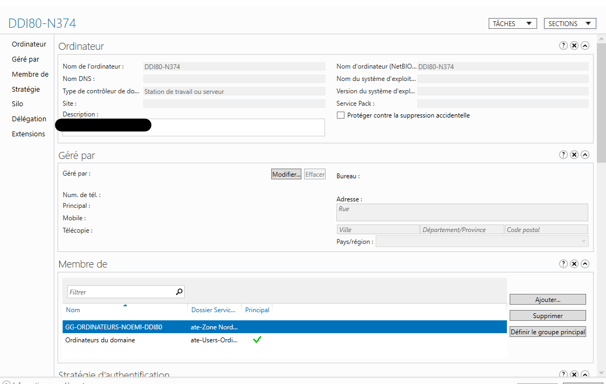606x384 pixels.
Task: Click the Description text box
Action: (193, 127)
